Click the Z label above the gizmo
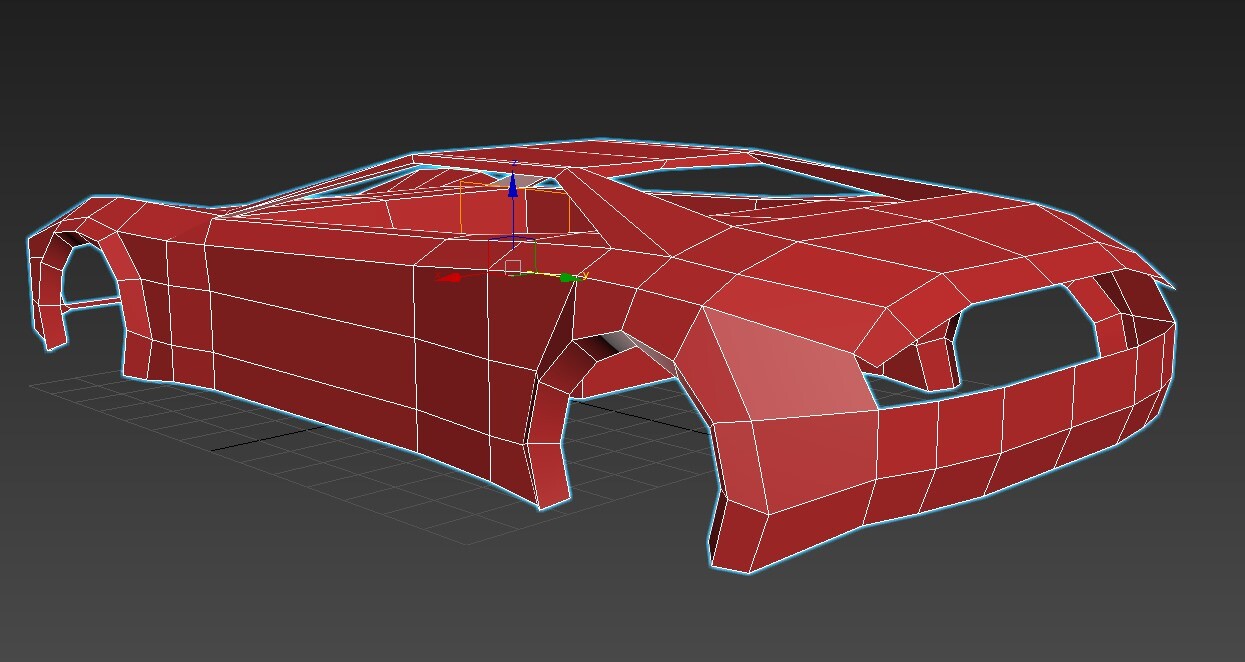This screenshot has width=1245, height=662. coord(515,163)
